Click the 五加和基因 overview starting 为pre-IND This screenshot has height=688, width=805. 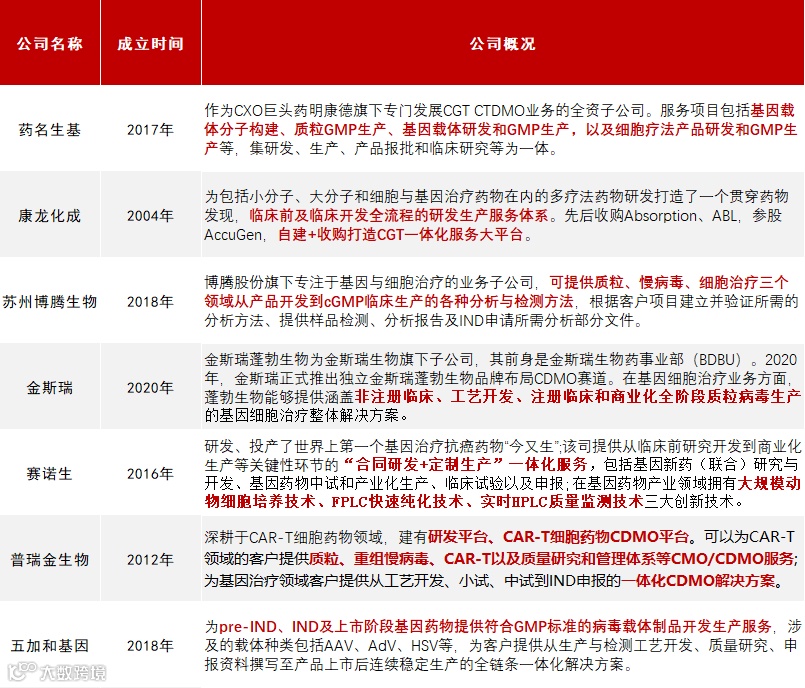(x=502, y=645)
